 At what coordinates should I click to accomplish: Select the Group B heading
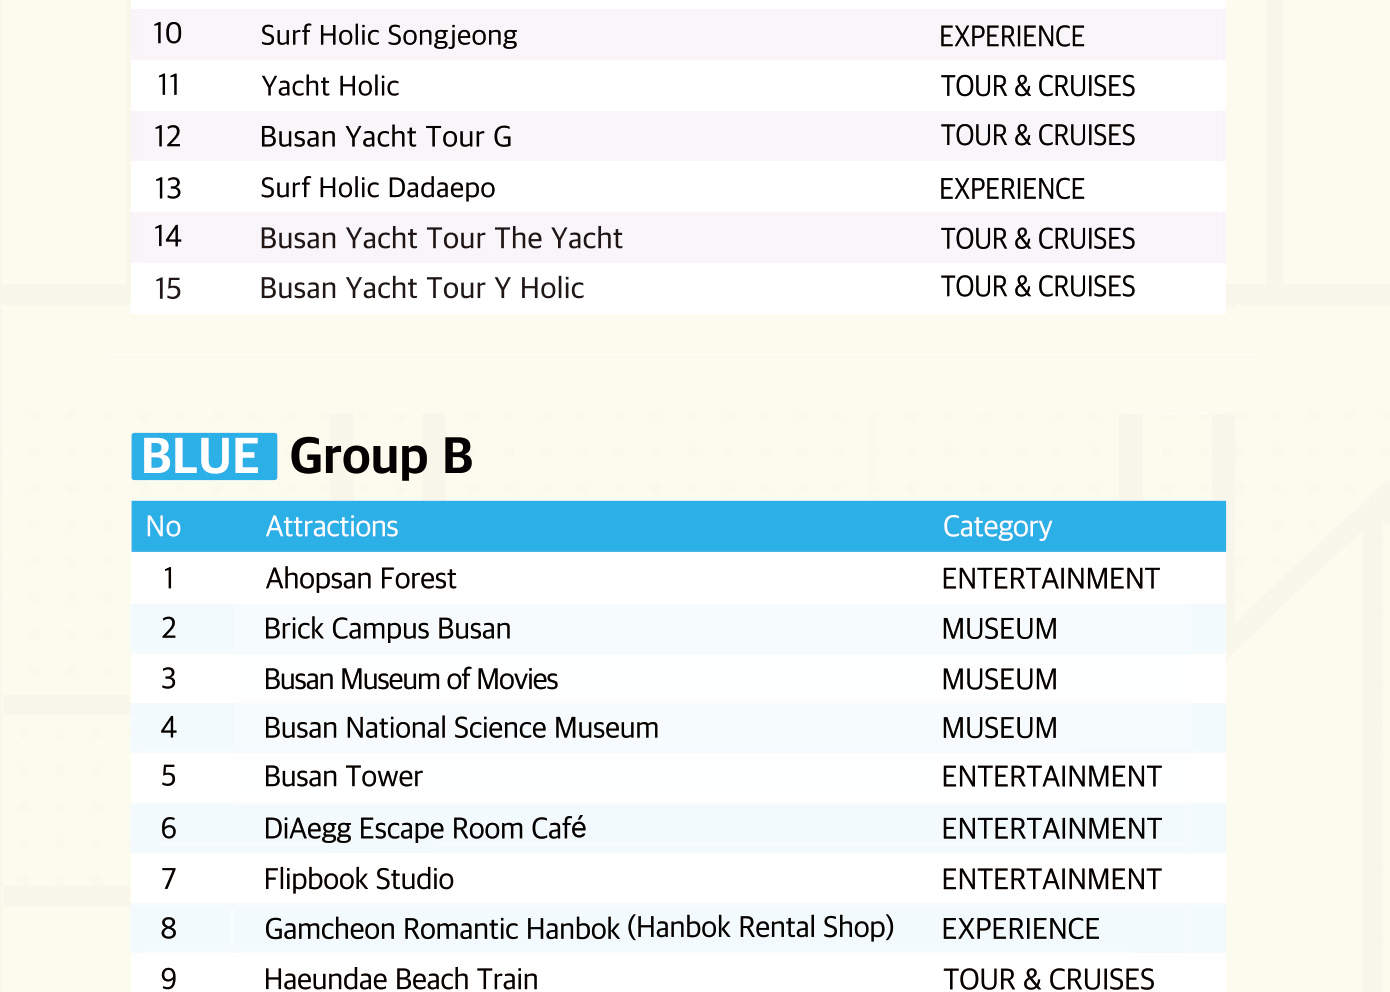pyautogui.click(x=381, y=457)
